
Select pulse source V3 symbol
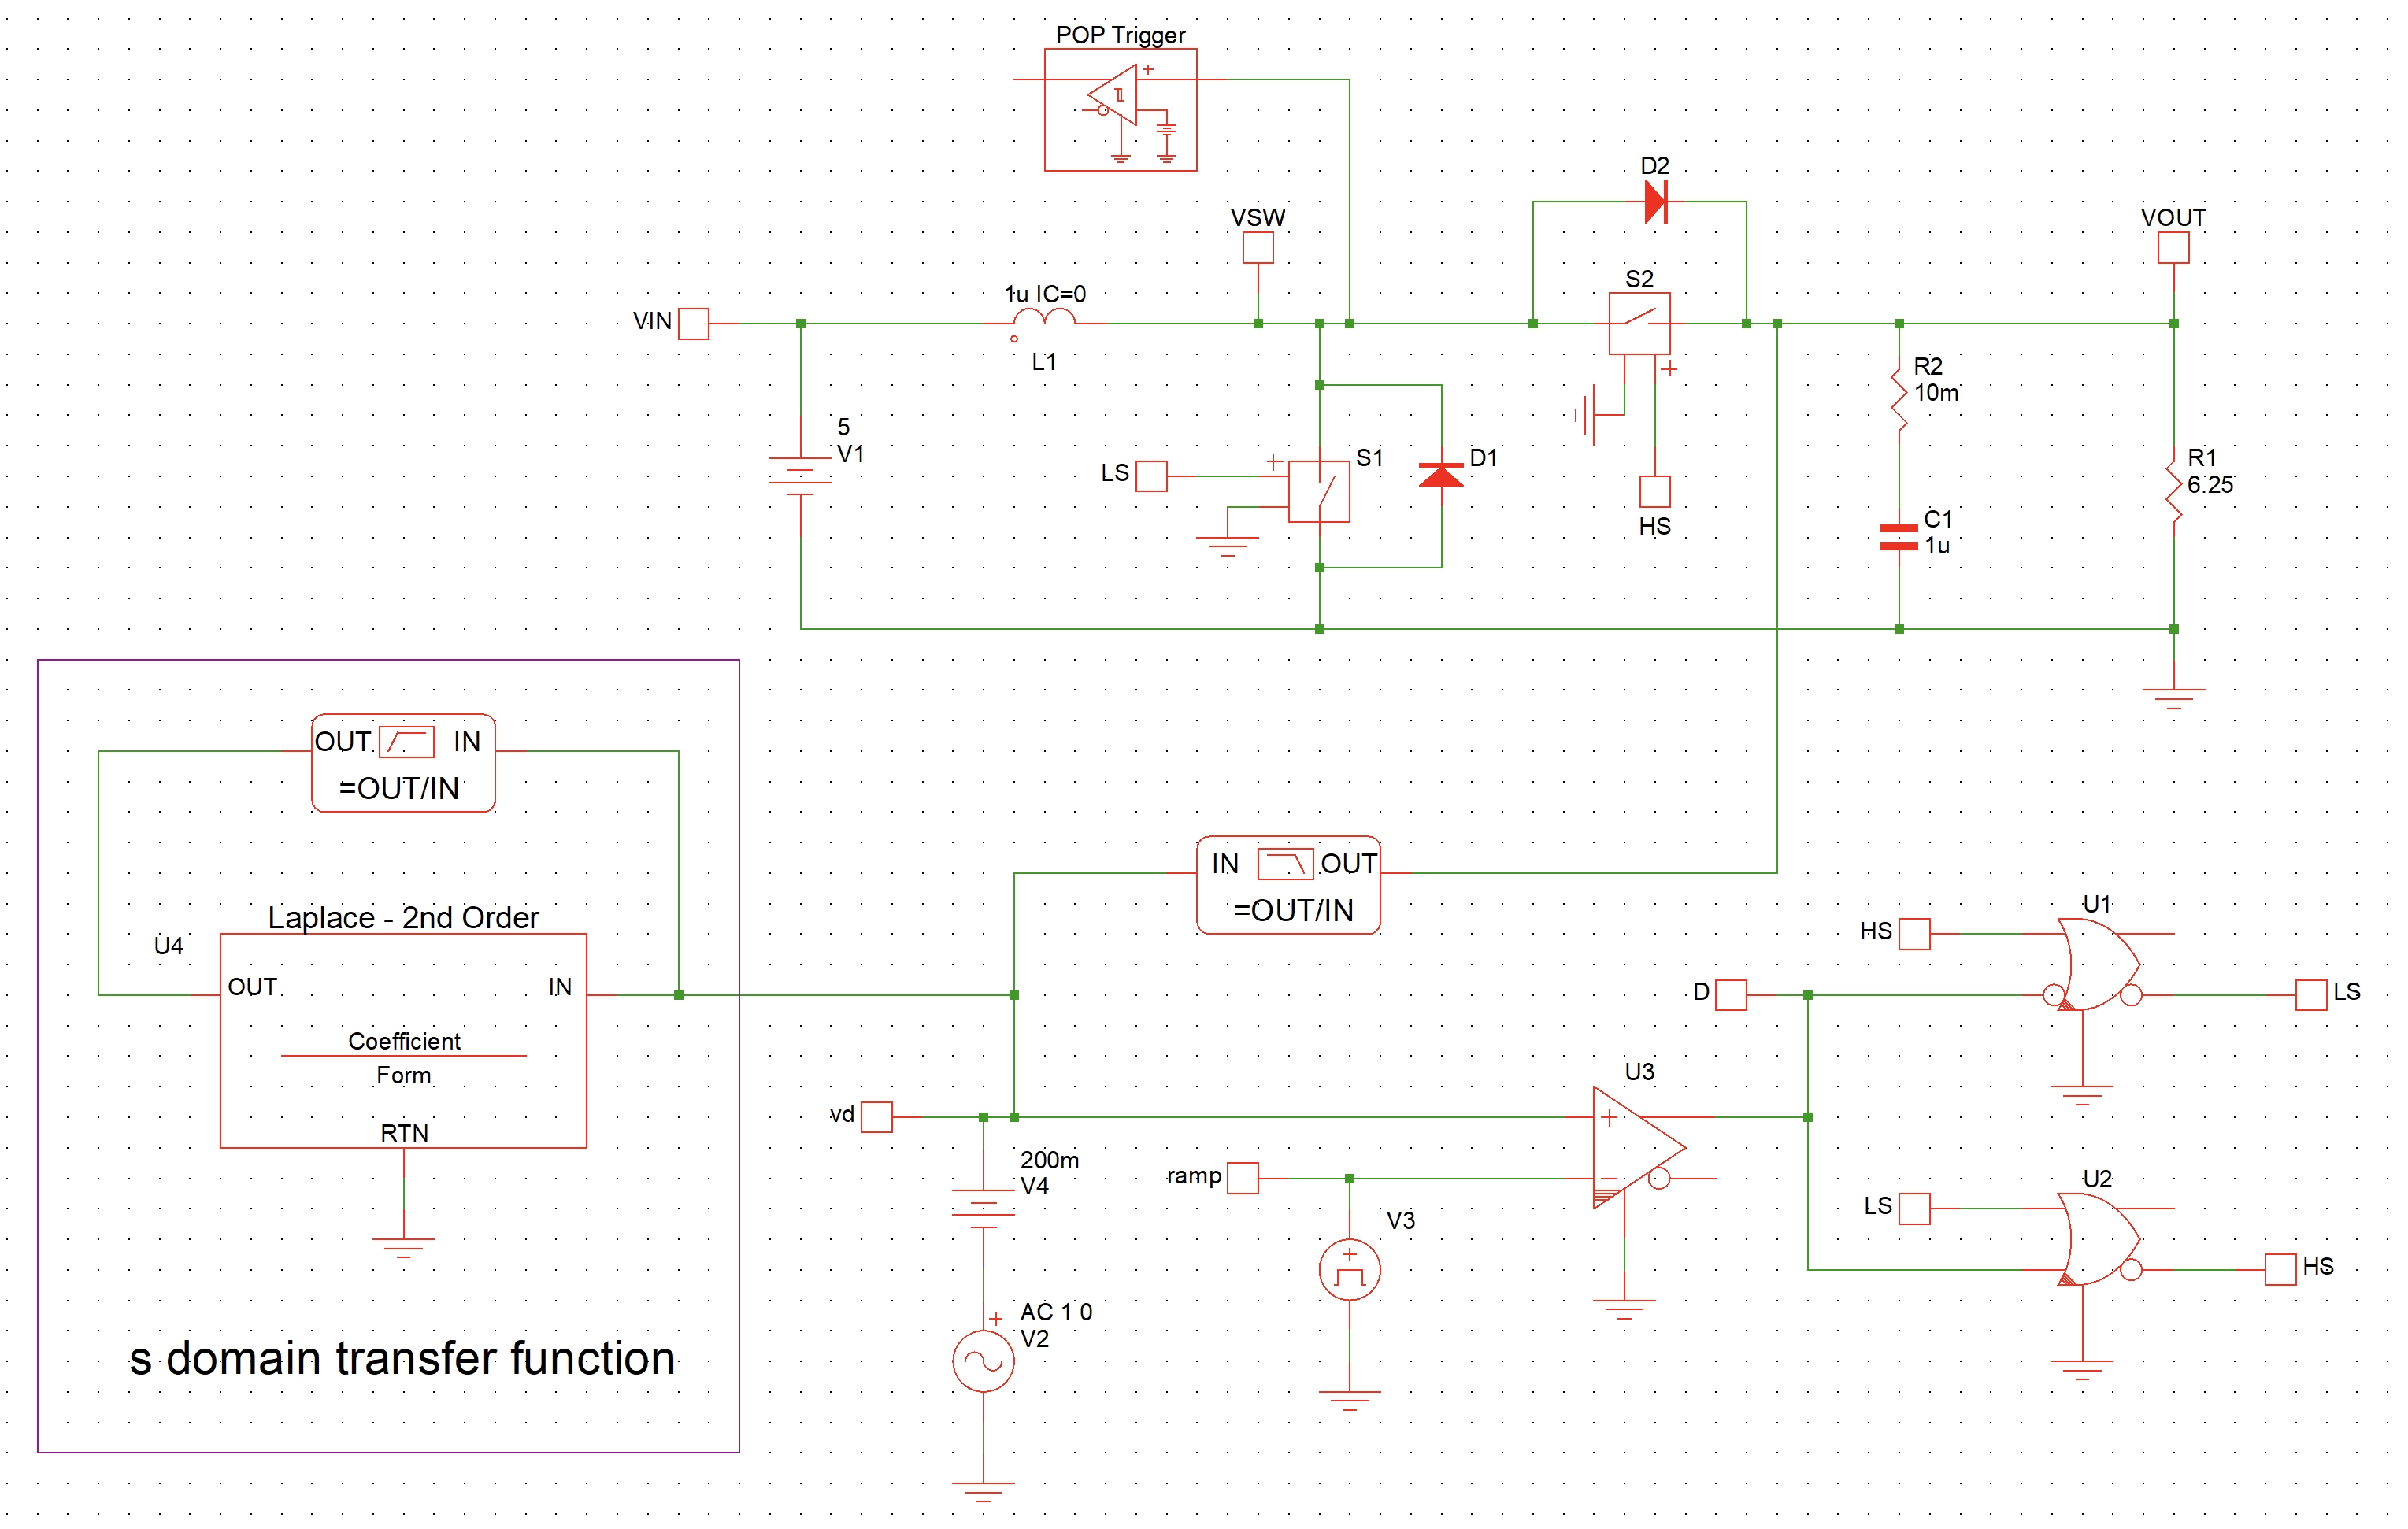click(x=1349, y=1269)
